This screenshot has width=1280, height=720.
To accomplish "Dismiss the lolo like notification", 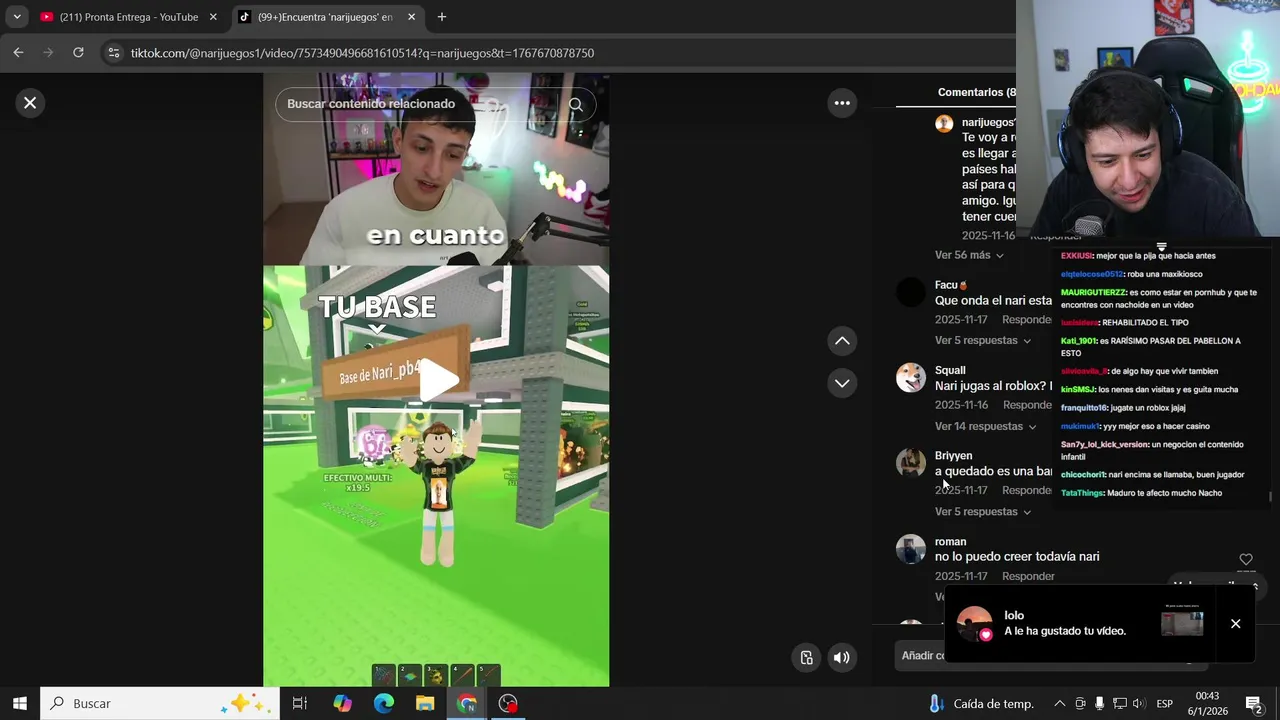I will [x=1235, y=624].
